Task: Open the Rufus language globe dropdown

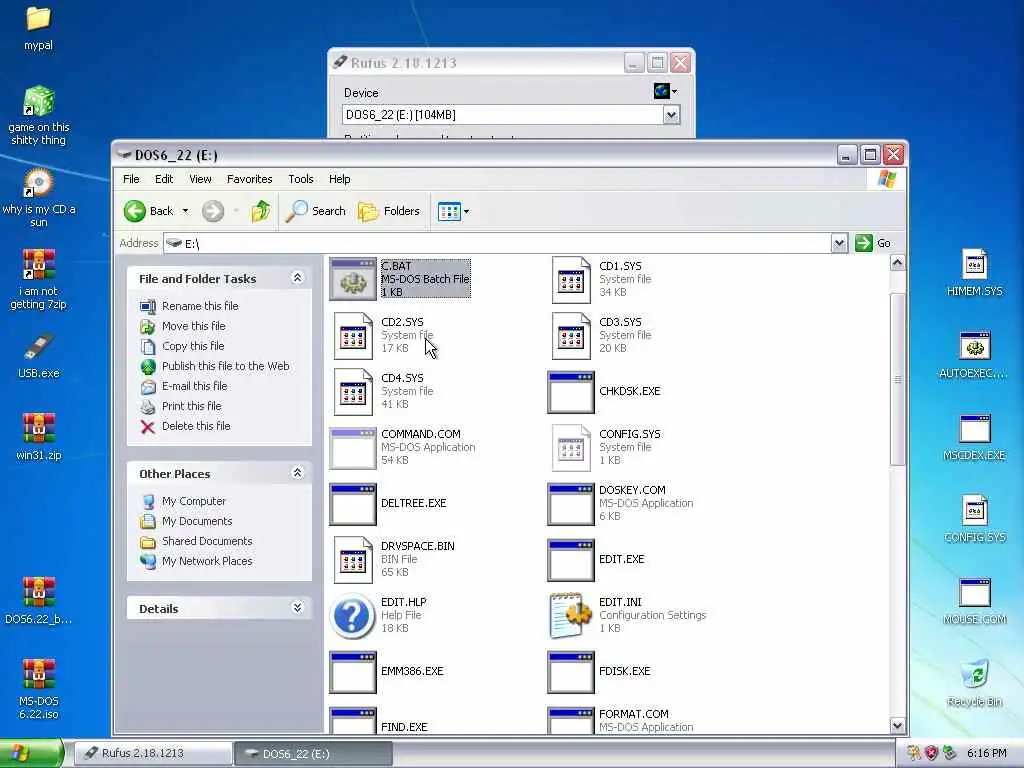Action: pos(665,91)
